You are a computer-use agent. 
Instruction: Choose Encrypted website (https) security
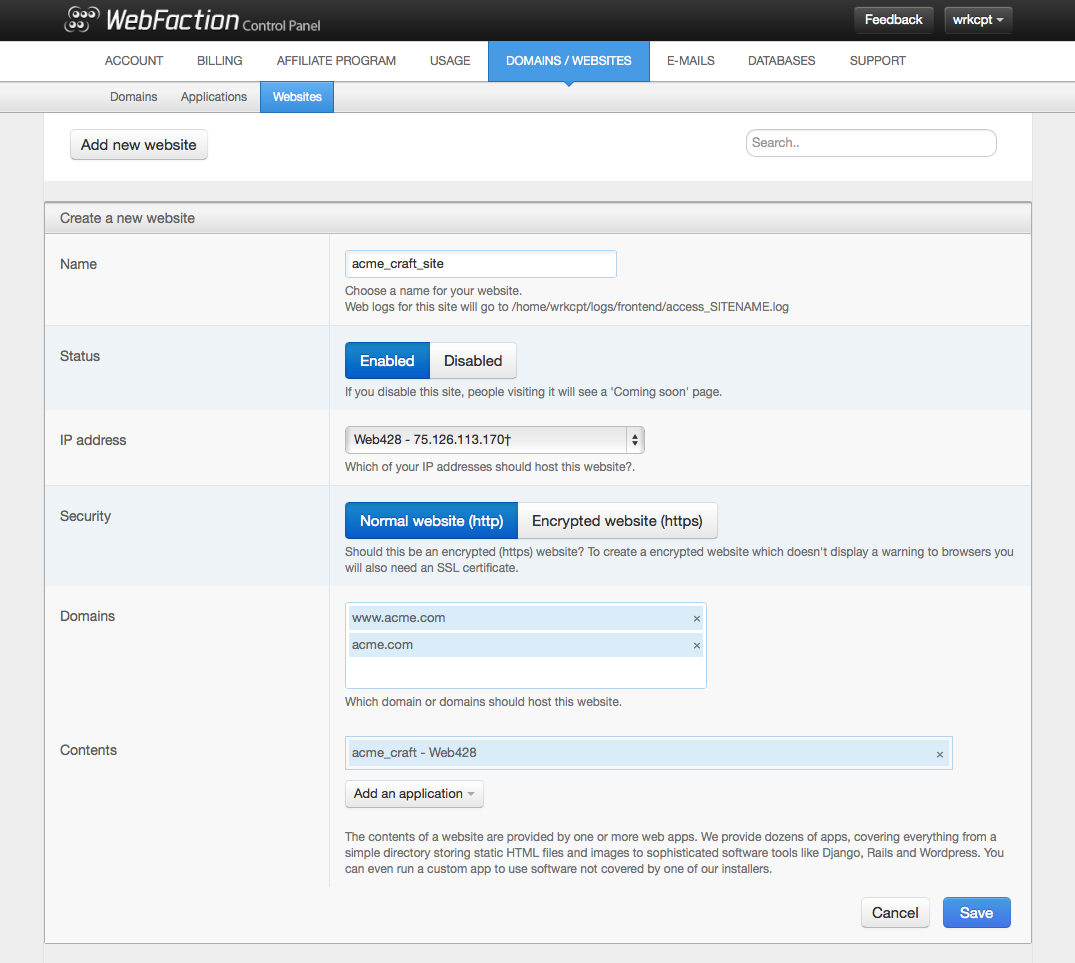point(617,521)
